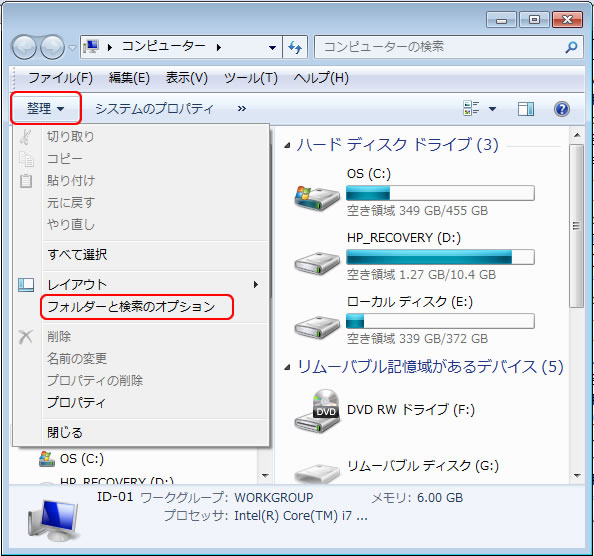
Task: Open the OS (C:) drive icon
Action: tap(317, 198)
